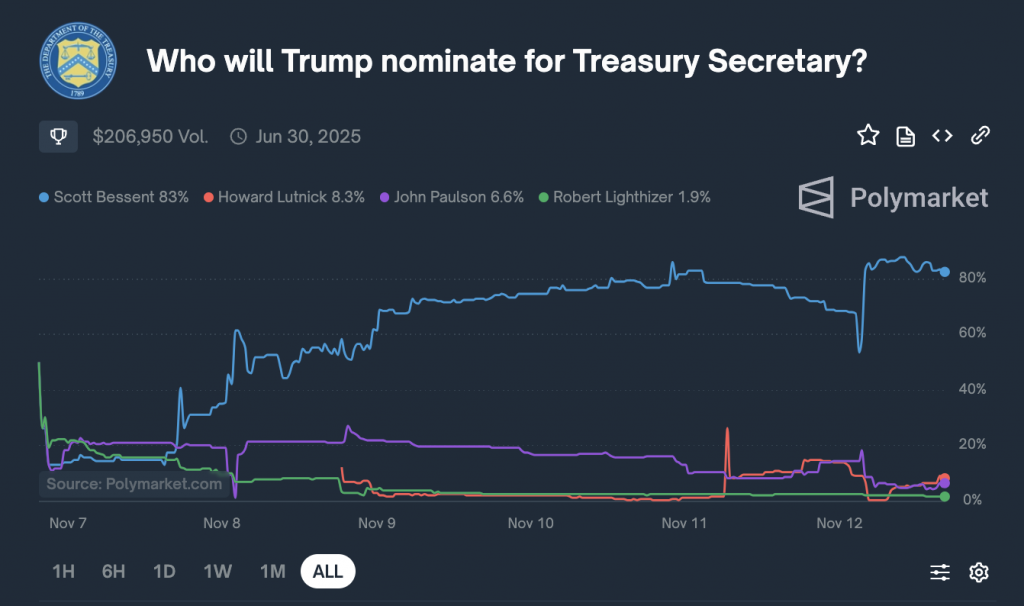Open chart settings gear icon
This screenshot has height=606, width=1024.
979,572
